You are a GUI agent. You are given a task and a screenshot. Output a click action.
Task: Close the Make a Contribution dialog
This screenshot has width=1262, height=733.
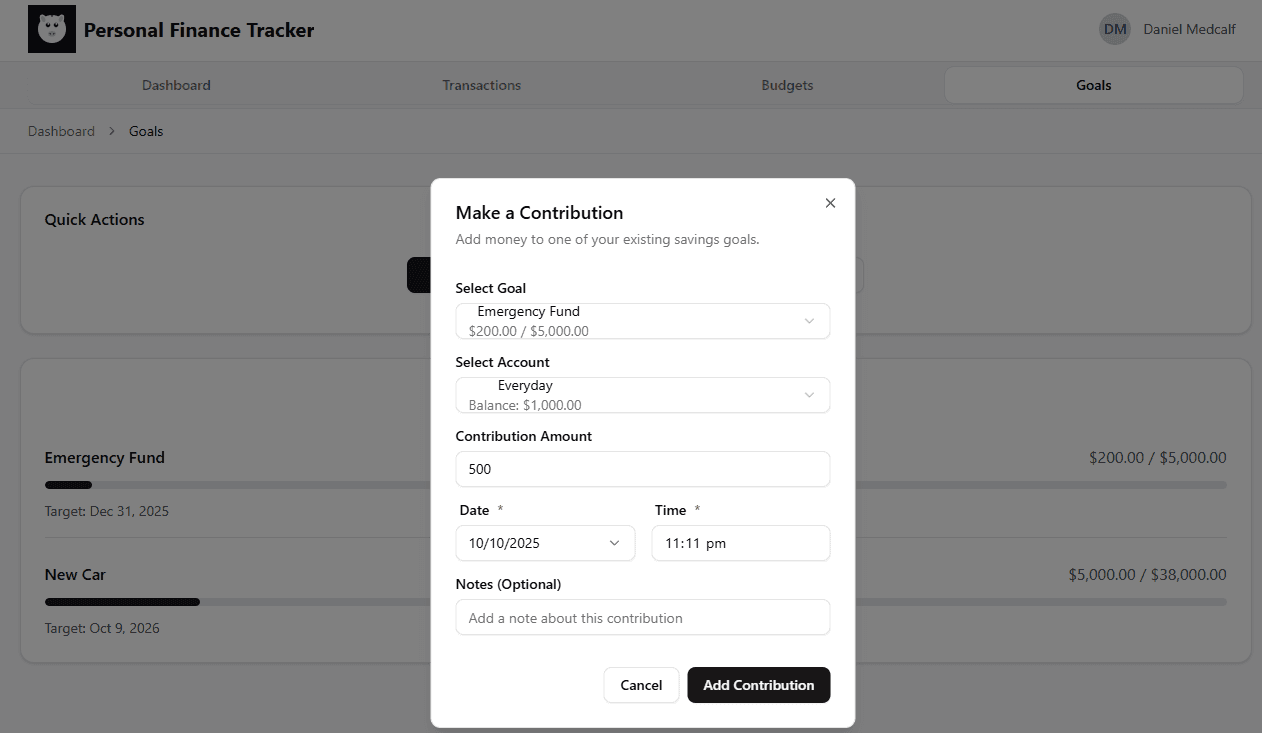pyautogui.click(x=830, y=203)
